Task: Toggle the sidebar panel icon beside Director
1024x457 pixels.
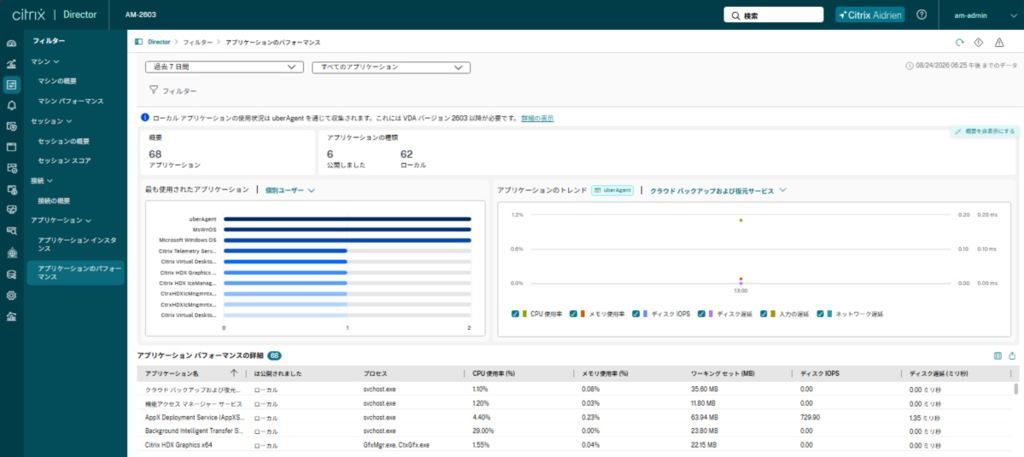Action: click(138, 42)
